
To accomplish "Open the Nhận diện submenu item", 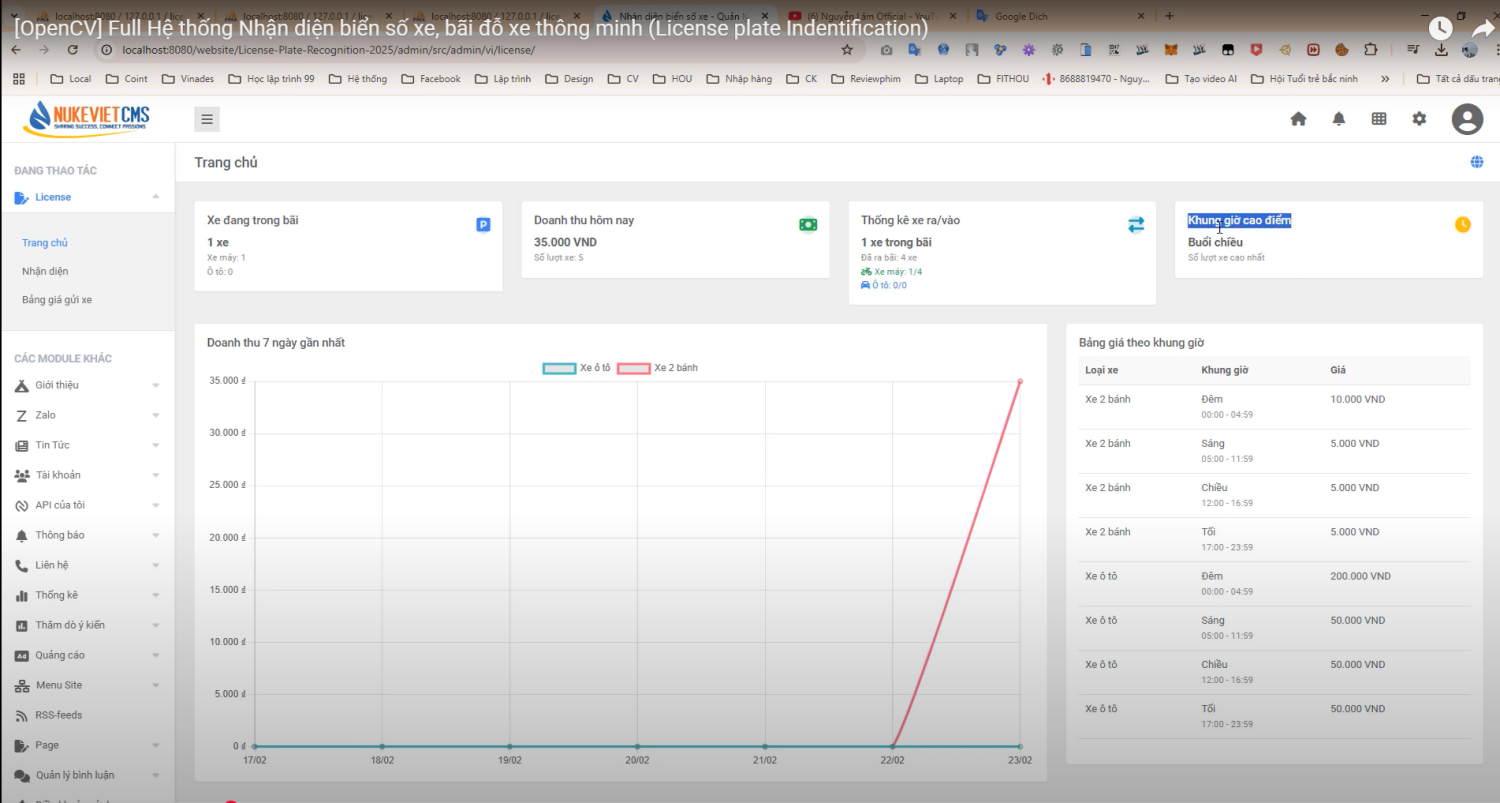I will click(x=45, y=271).
